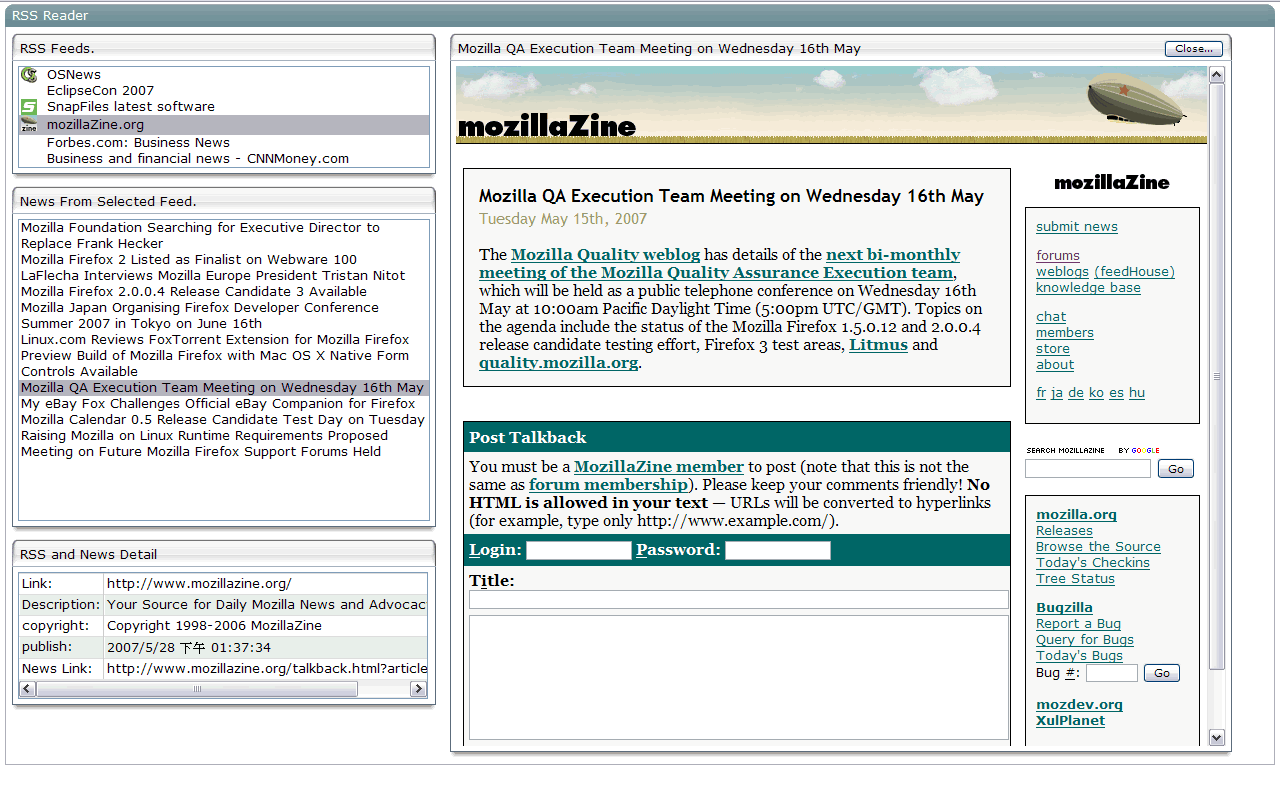Open the knowledge base link
The width and height of the screenshot is (1280, 786).
click(1088, 288)
